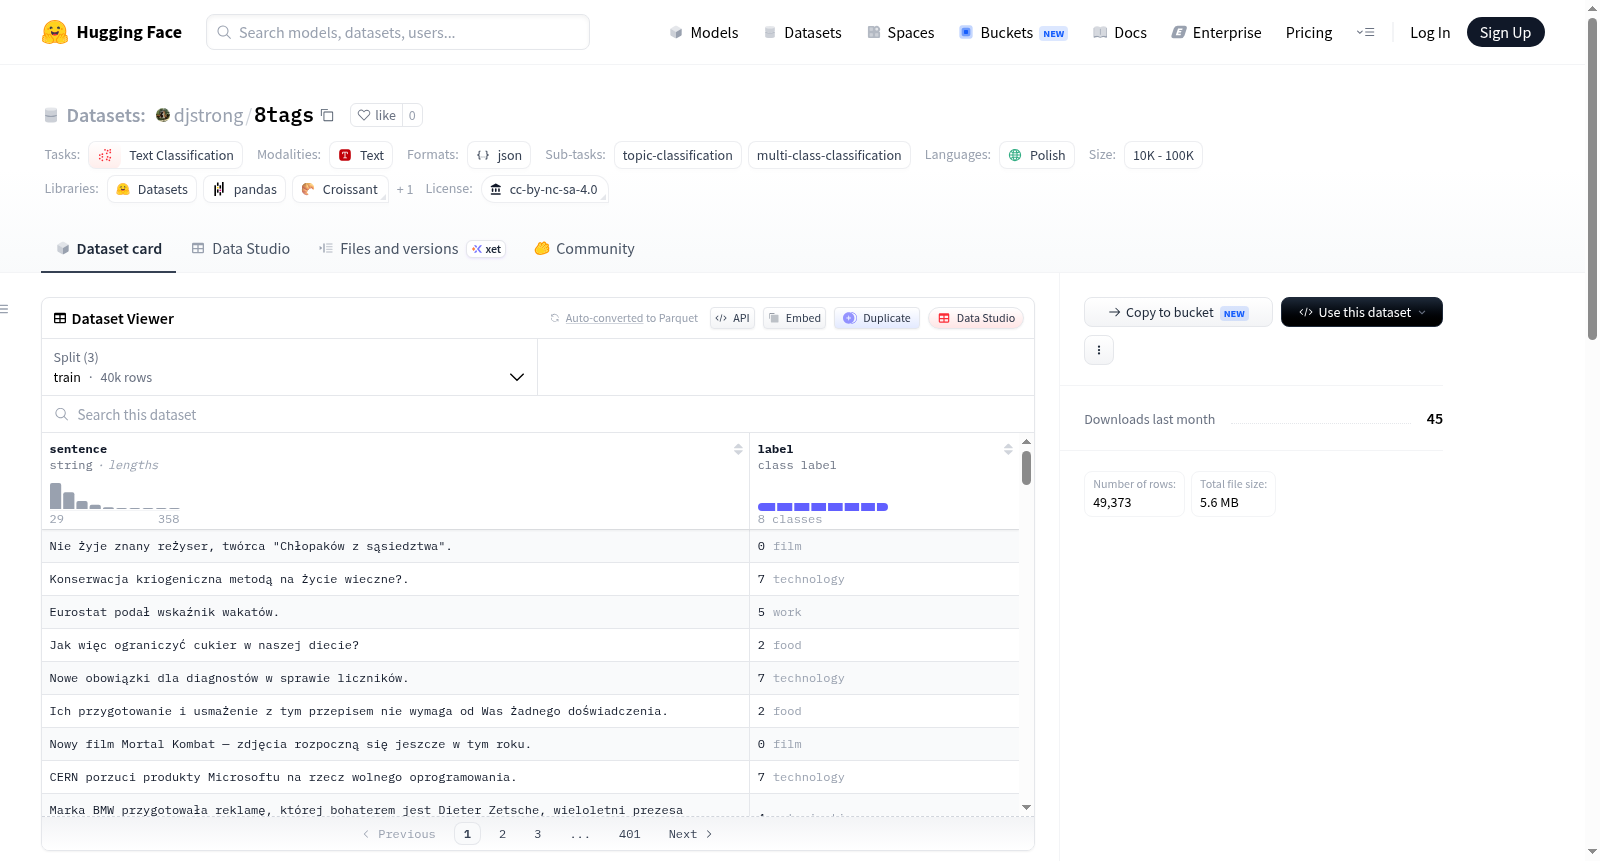Click row "Jak więc ograniczyć cukier w naszej diecie?"

click(530, 645)
